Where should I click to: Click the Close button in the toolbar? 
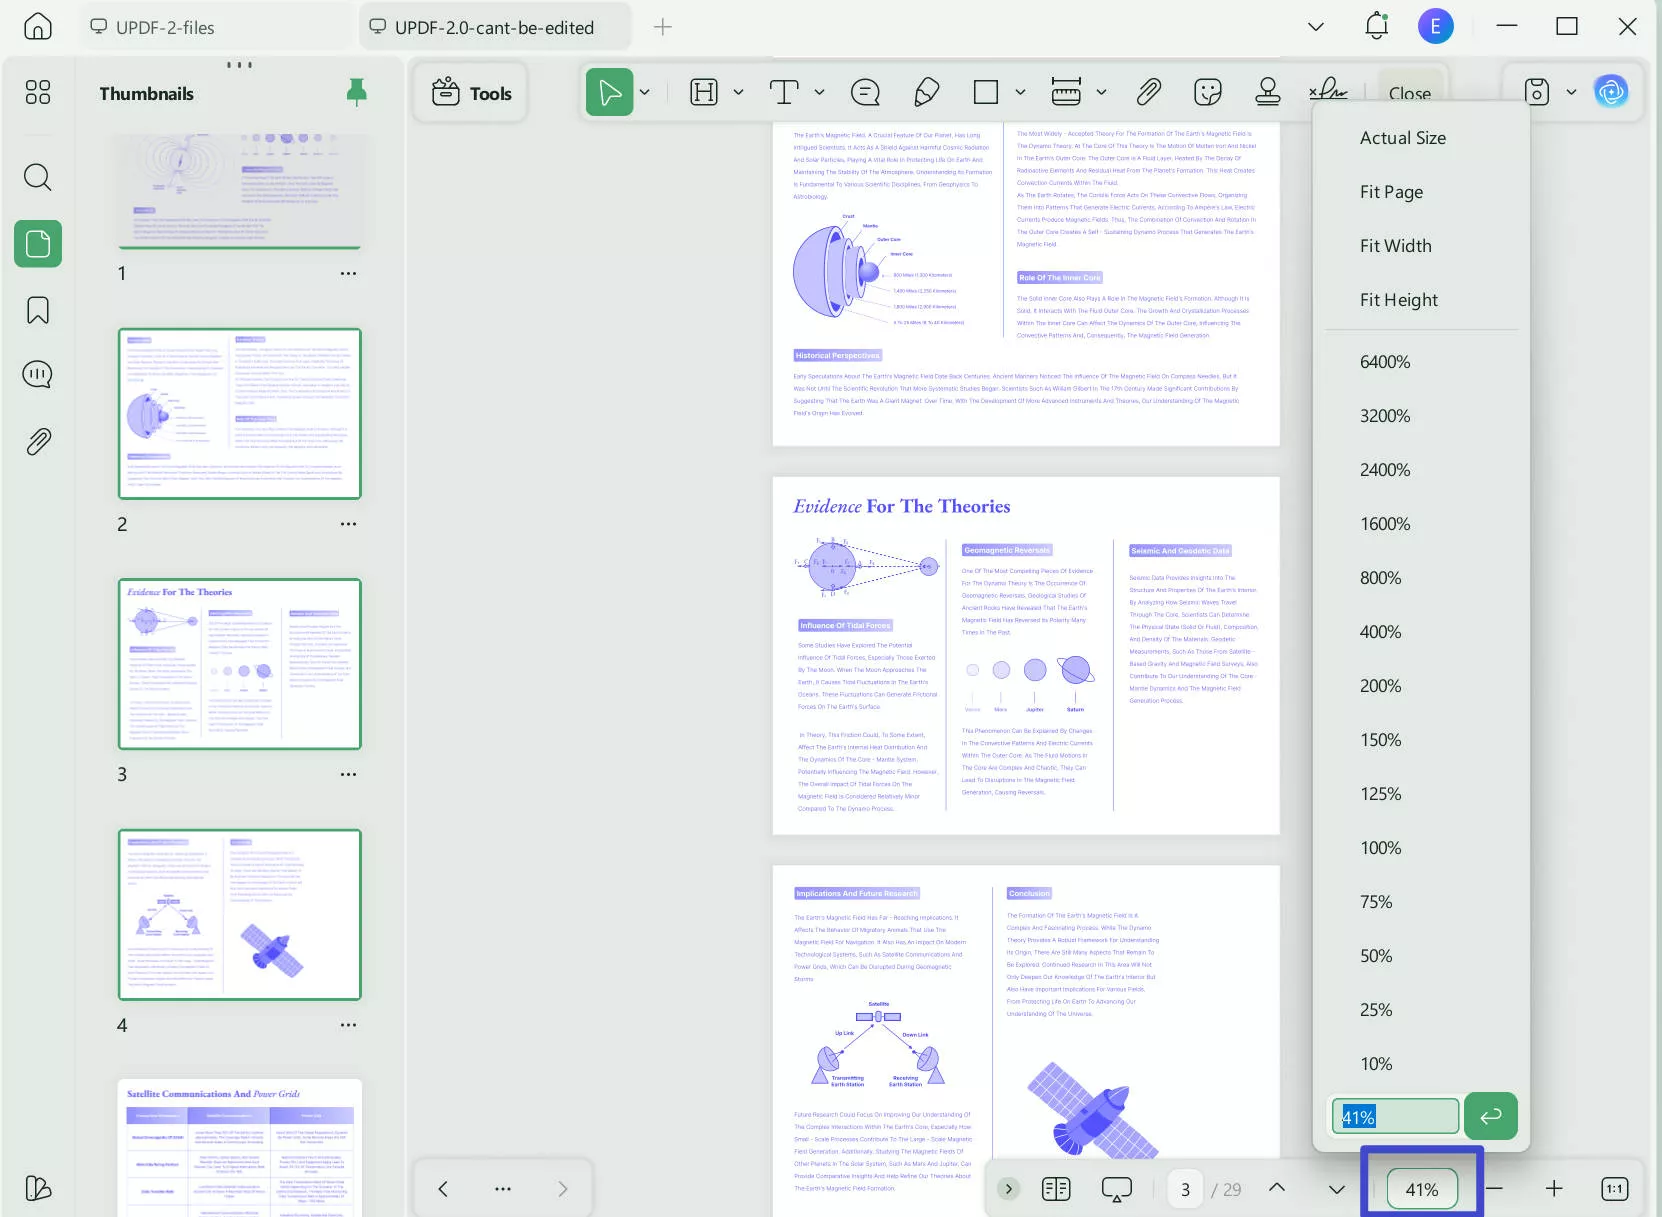tap(1410, 93)
